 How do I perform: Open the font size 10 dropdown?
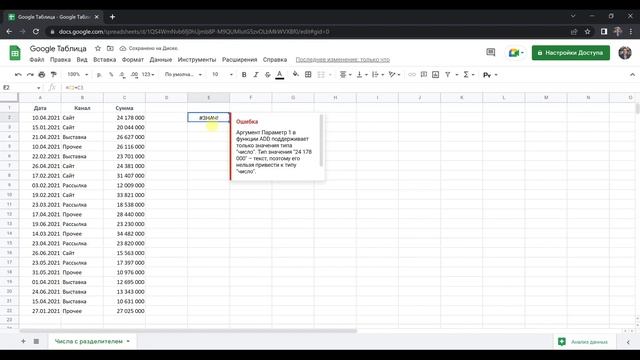(x=222, y=75)
